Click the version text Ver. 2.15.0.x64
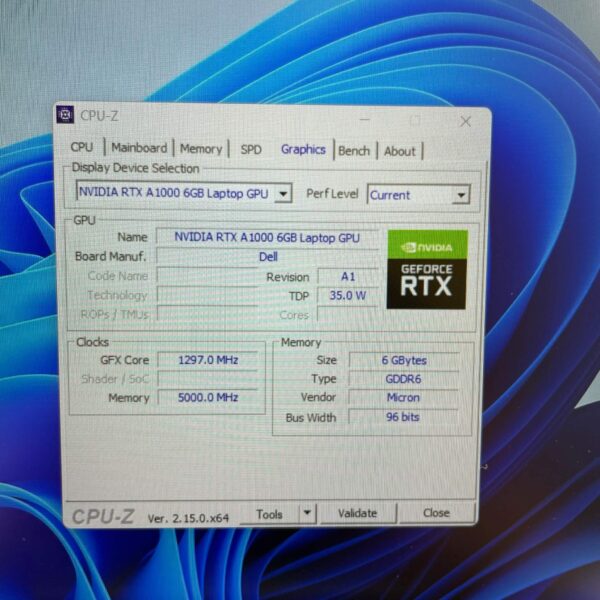This screenshot has width=600, height=600. (x=188, y=518)
